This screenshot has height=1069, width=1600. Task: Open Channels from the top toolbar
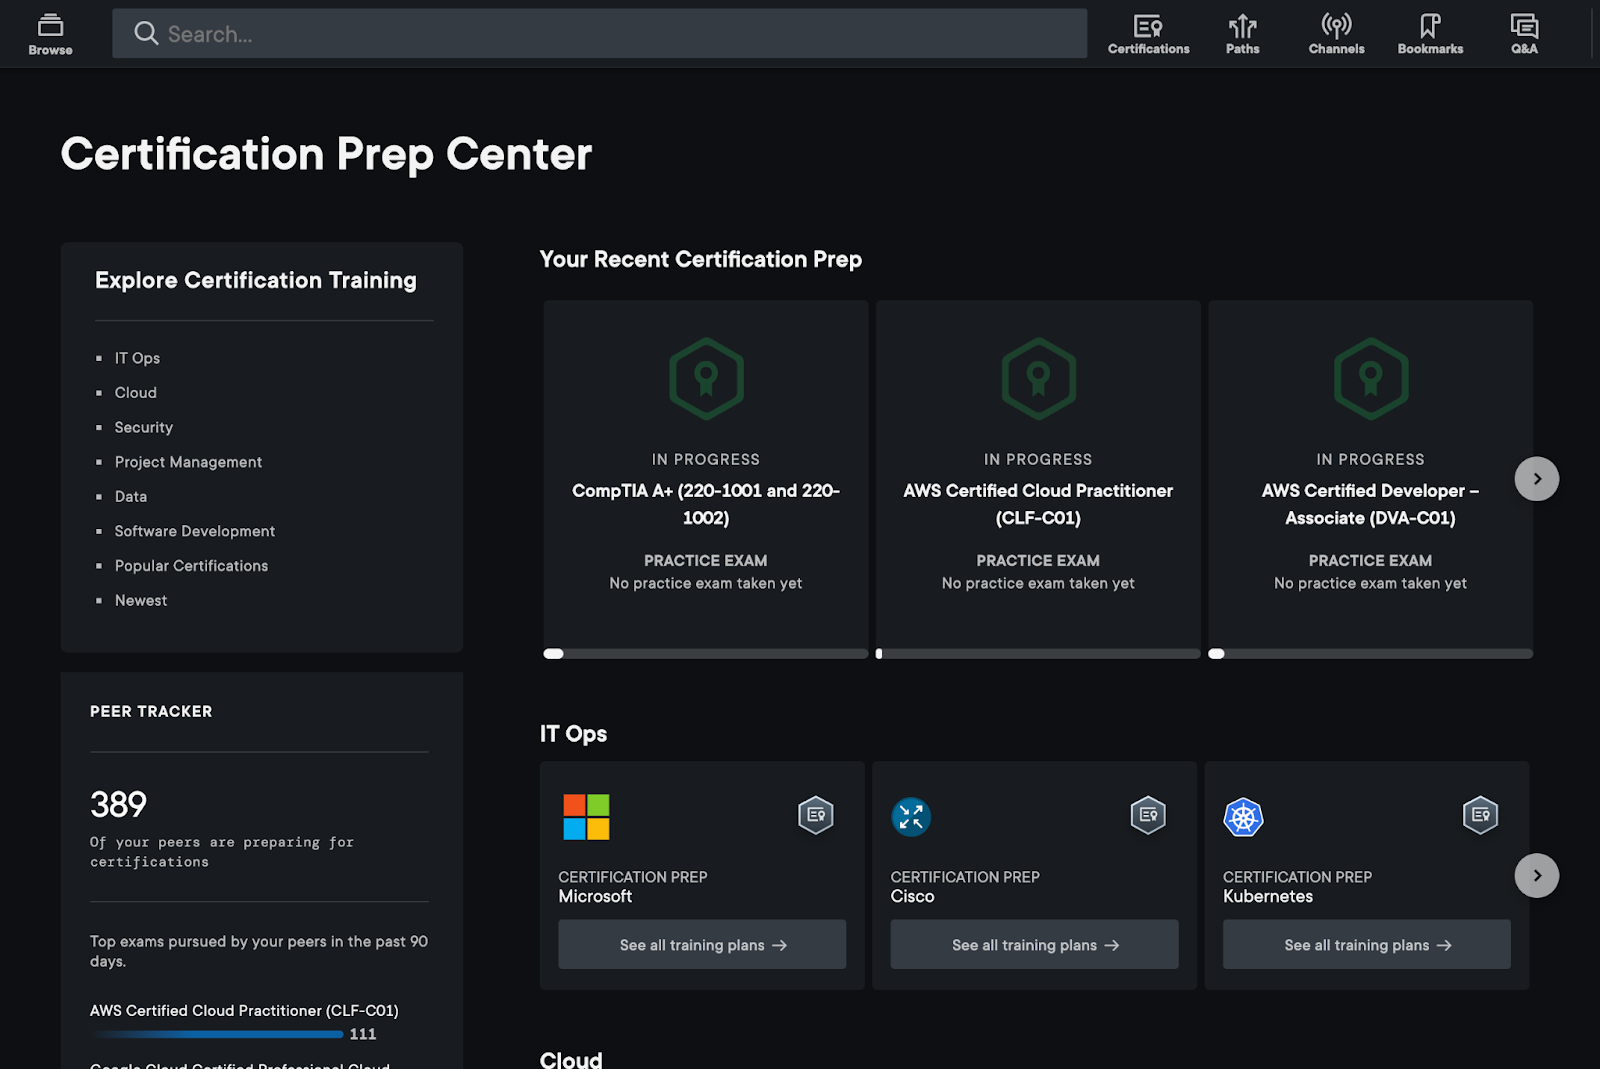[1336, 32]
